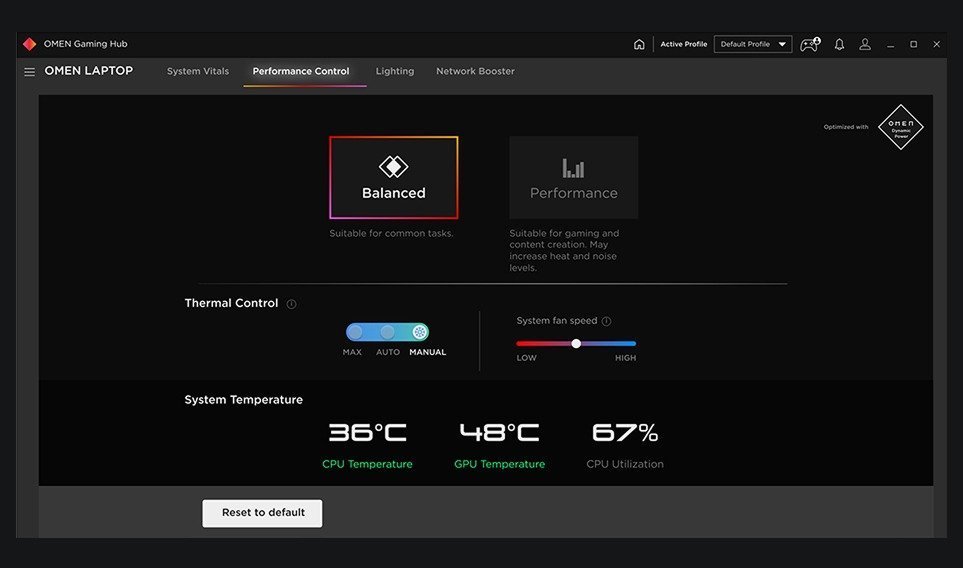Viewport: 963px width, 568px height.
Task: Select the Performance power mode tile
Action: (x=574, y=177)
